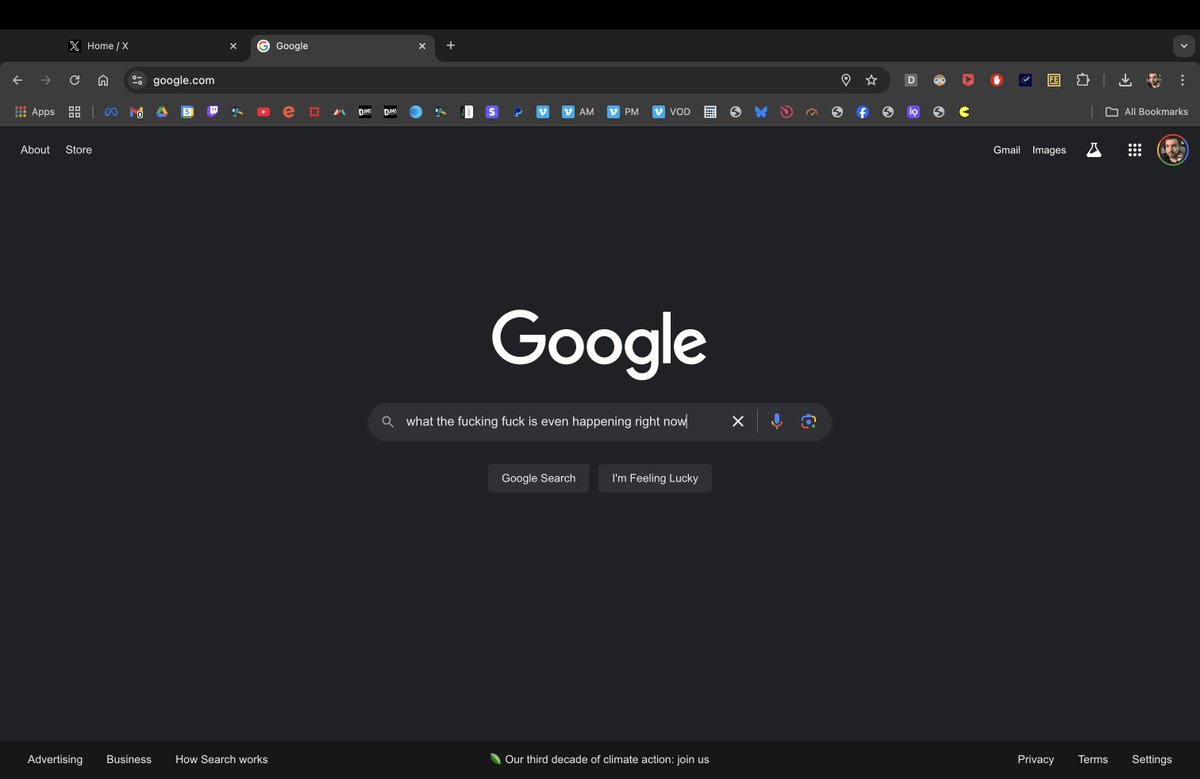This screenshot has height=779, width=1200.
Task: Open the Pac-Man bookmark
Action: [x=964, y=112]
